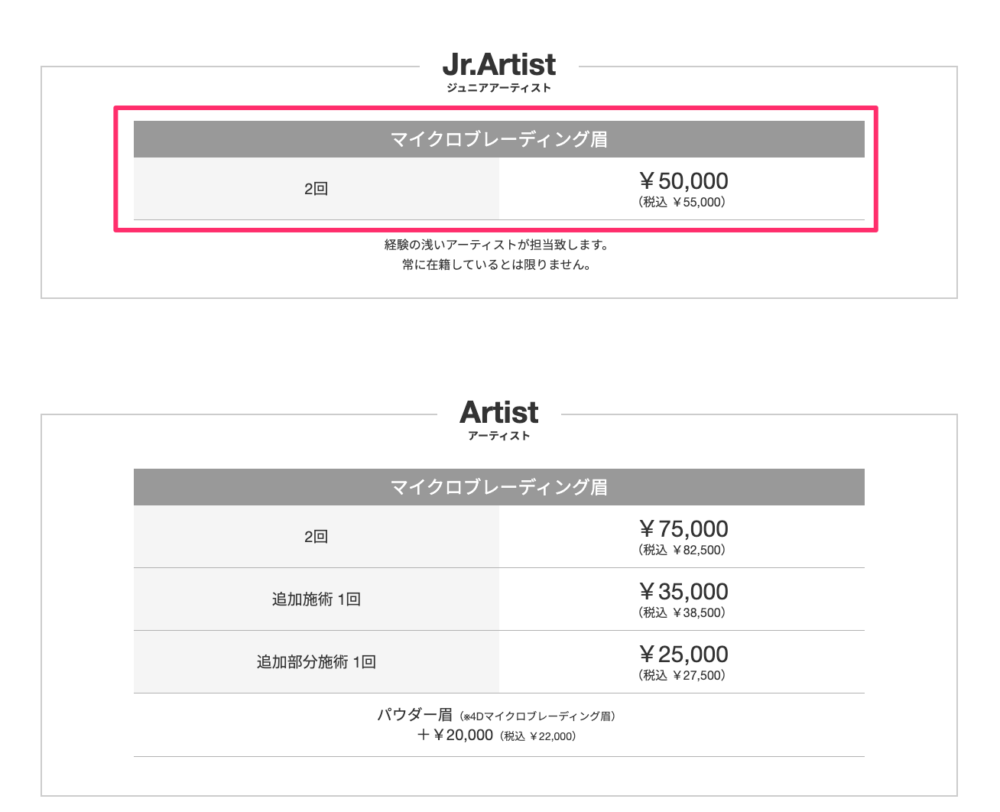The image size is (1000, 812).
Task: Select the ￥25,000 price
Action: tap(682, 654)
